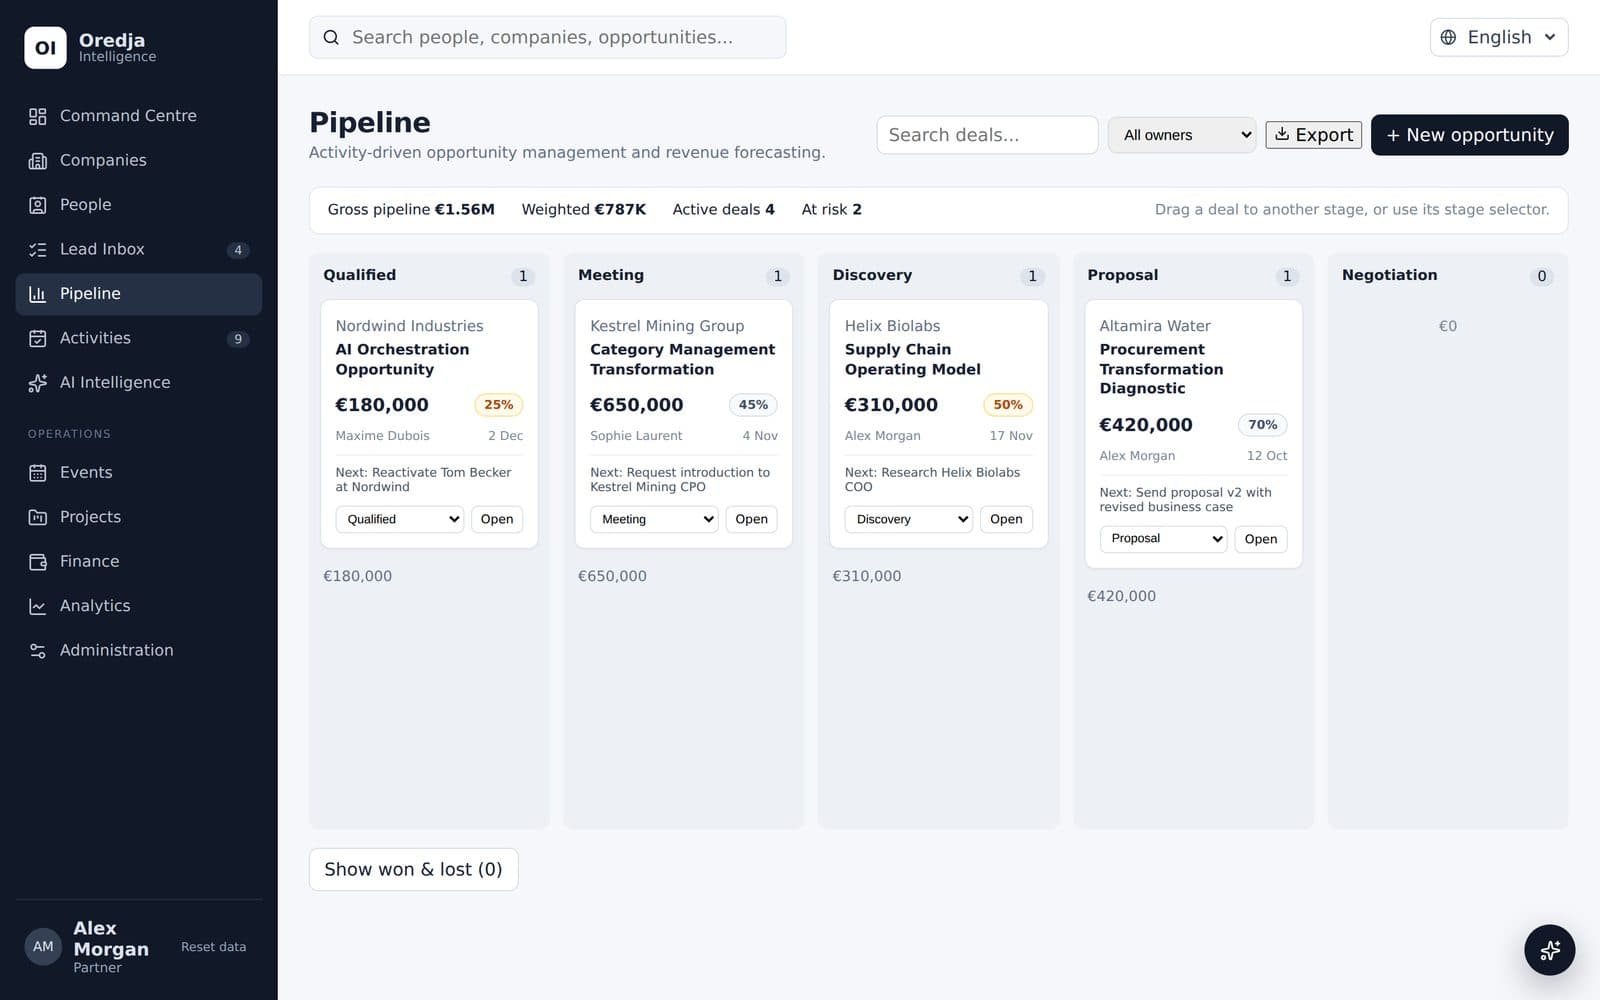
Task: Click the Lead Inbox checklist icon
Action: (38, 250)
